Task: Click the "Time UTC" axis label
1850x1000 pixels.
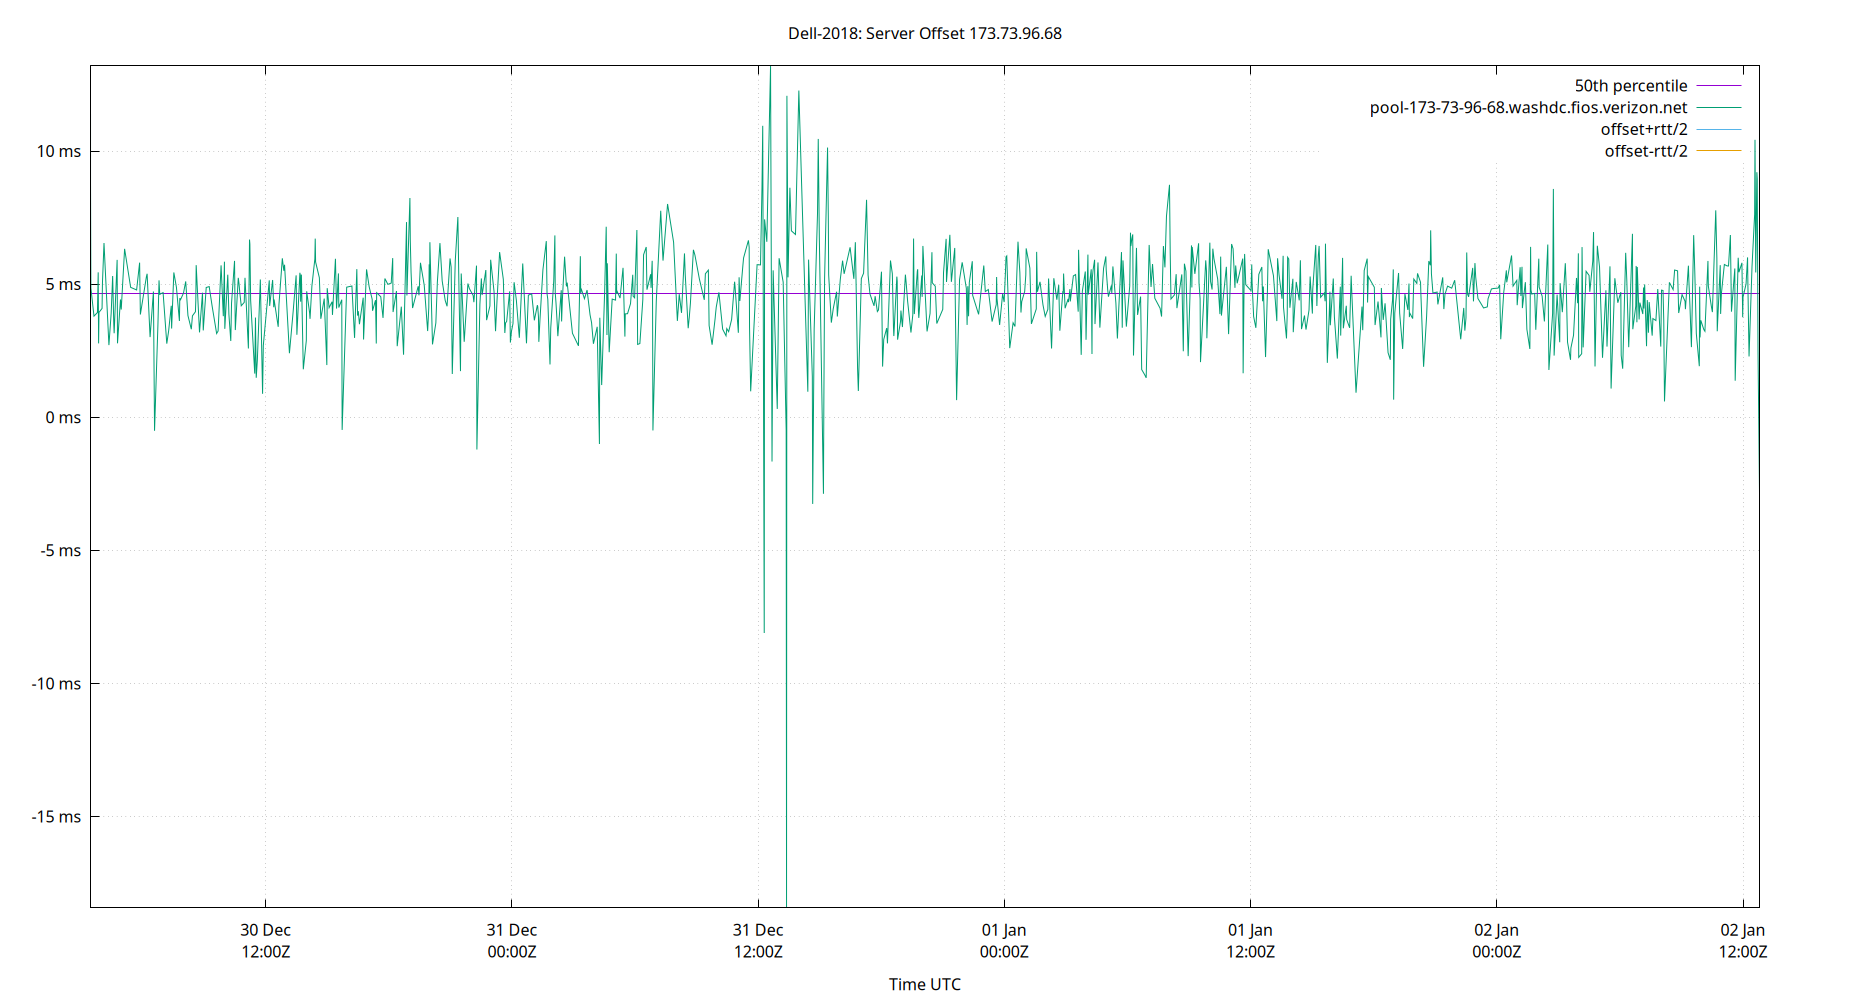Action: pyautogui.click(x=925, y=984)
